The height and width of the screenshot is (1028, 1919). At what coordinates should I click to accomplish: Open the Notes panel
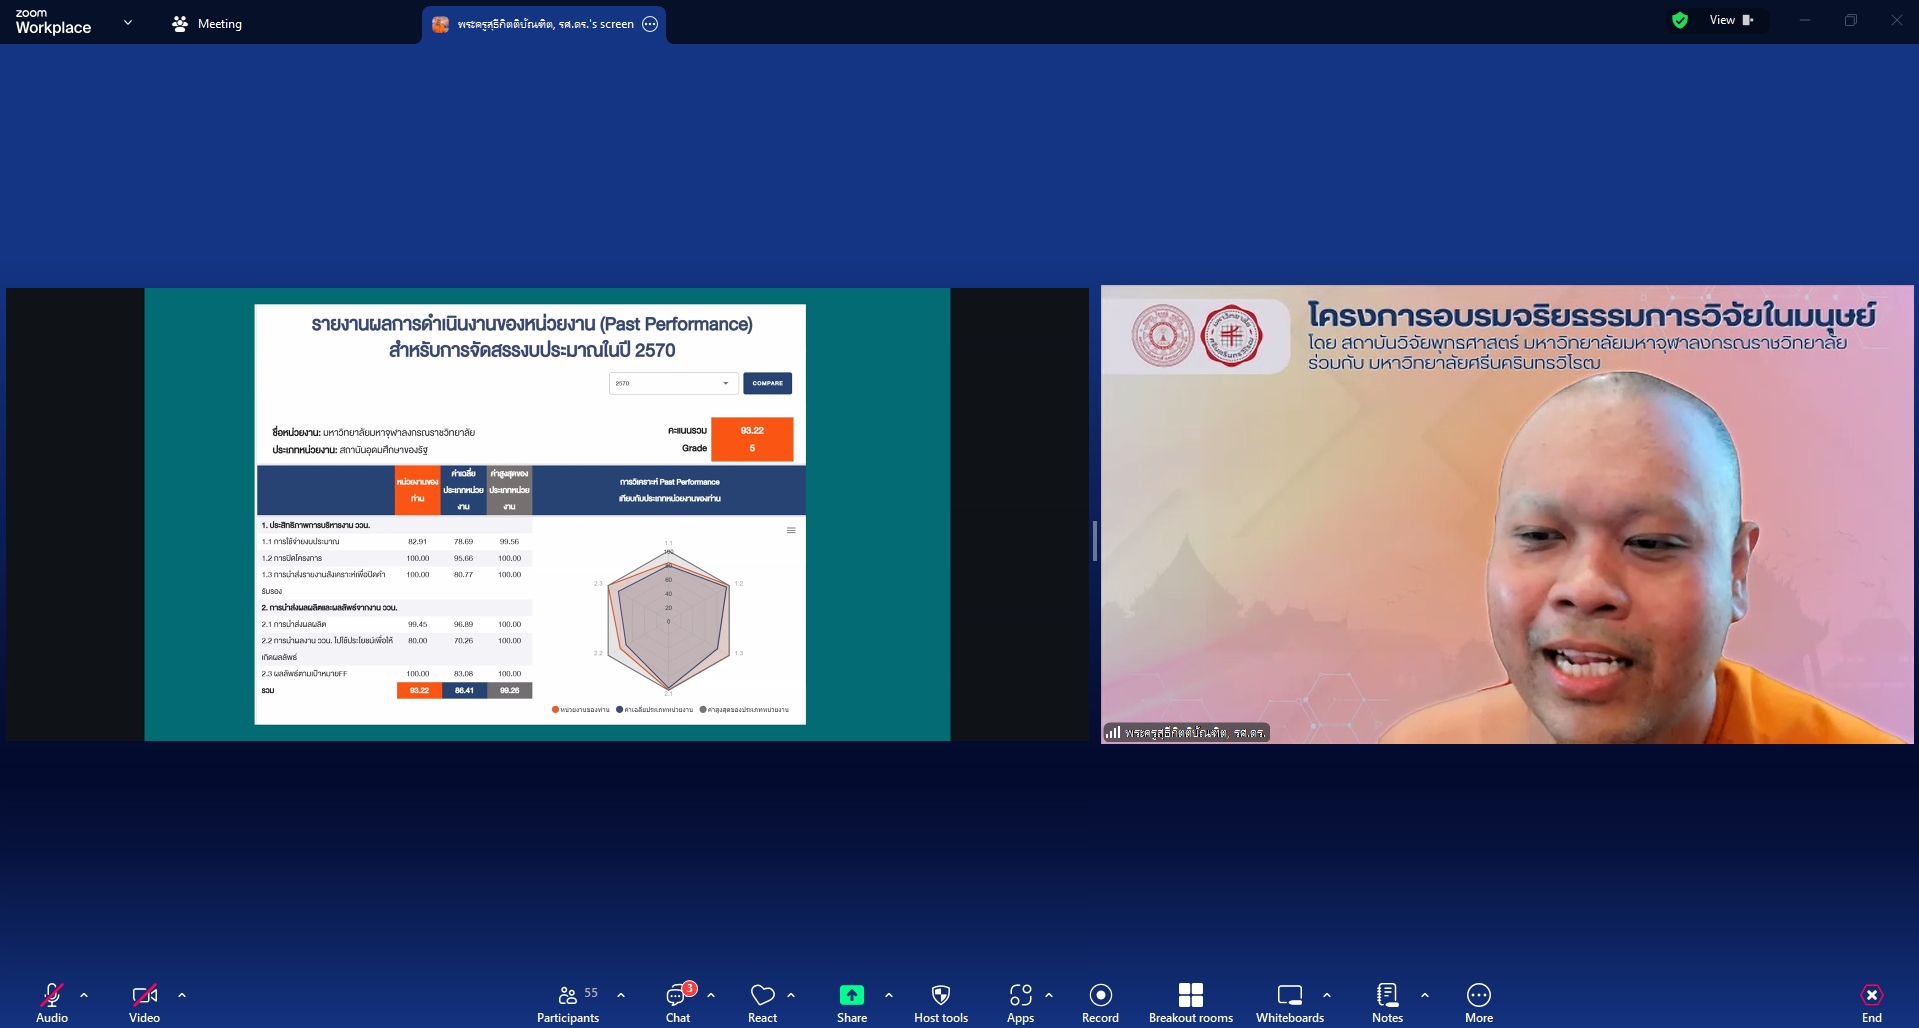tap(1387, 1002)
